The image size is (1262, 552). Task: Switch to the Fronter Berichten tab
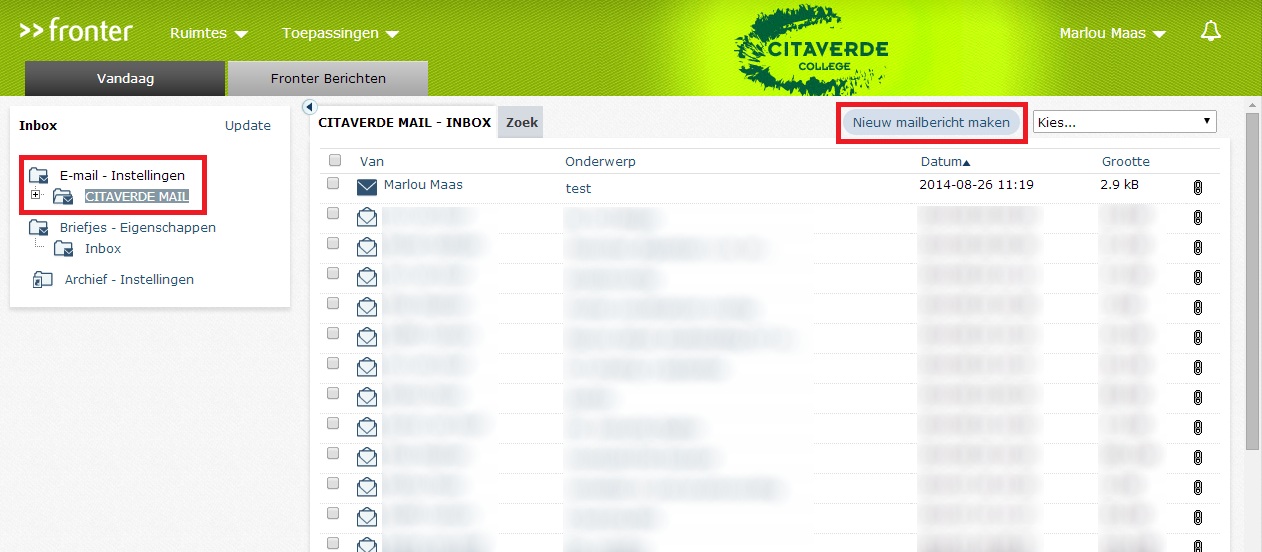pyautogui.click(x=328, y=78)
